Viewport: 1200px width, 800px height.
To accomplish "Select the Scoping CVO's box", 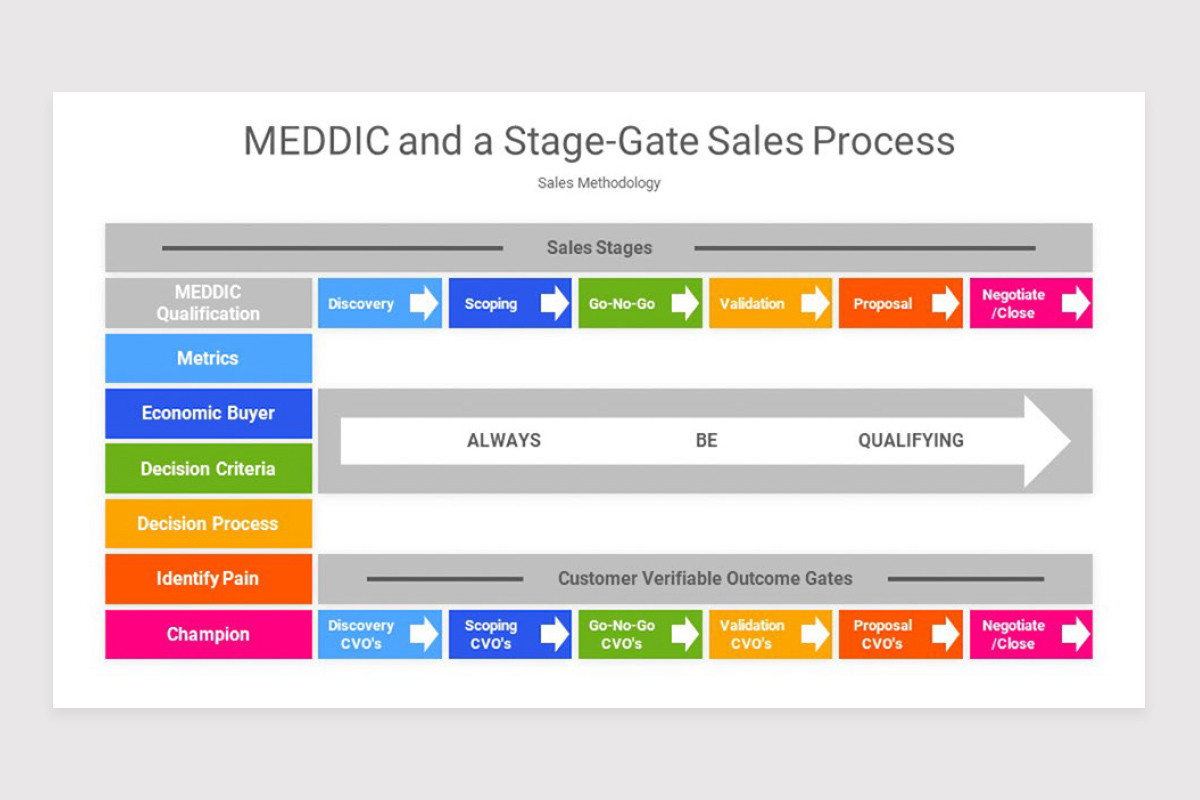I will (510, 634).
